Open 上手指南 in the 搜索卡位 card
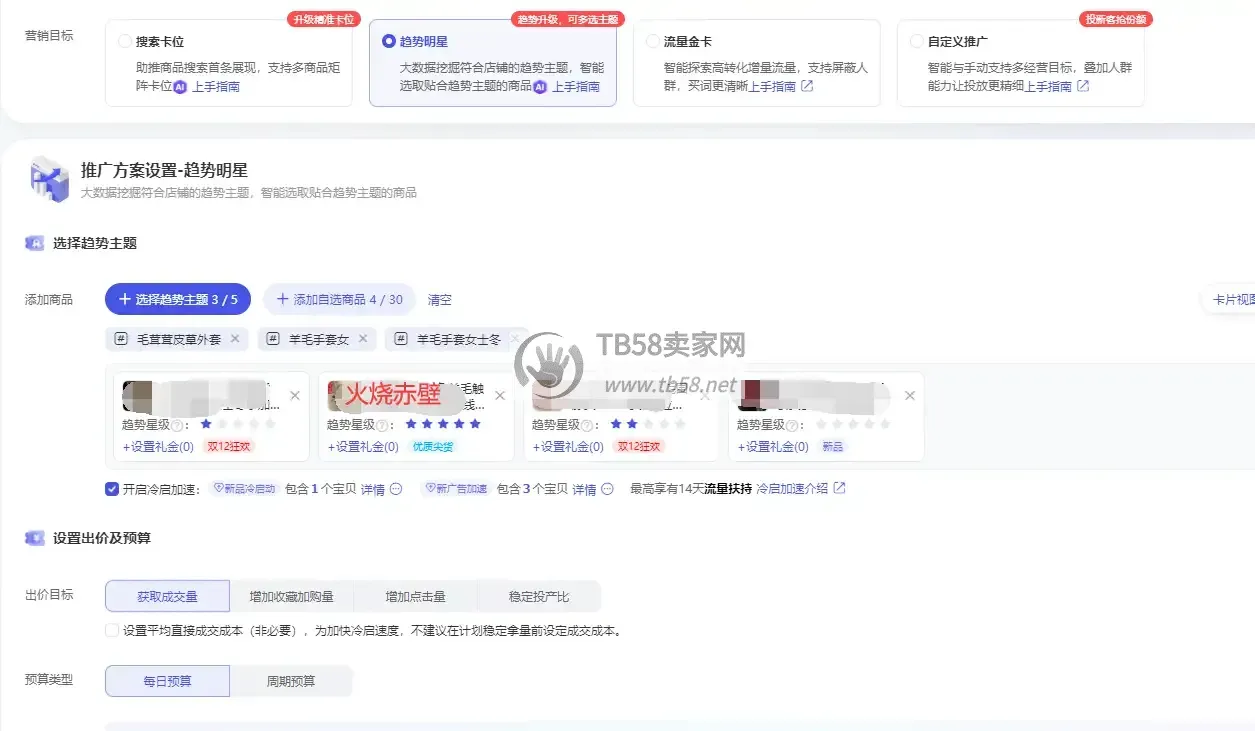The image size is (1255, 731). [216, 87]
